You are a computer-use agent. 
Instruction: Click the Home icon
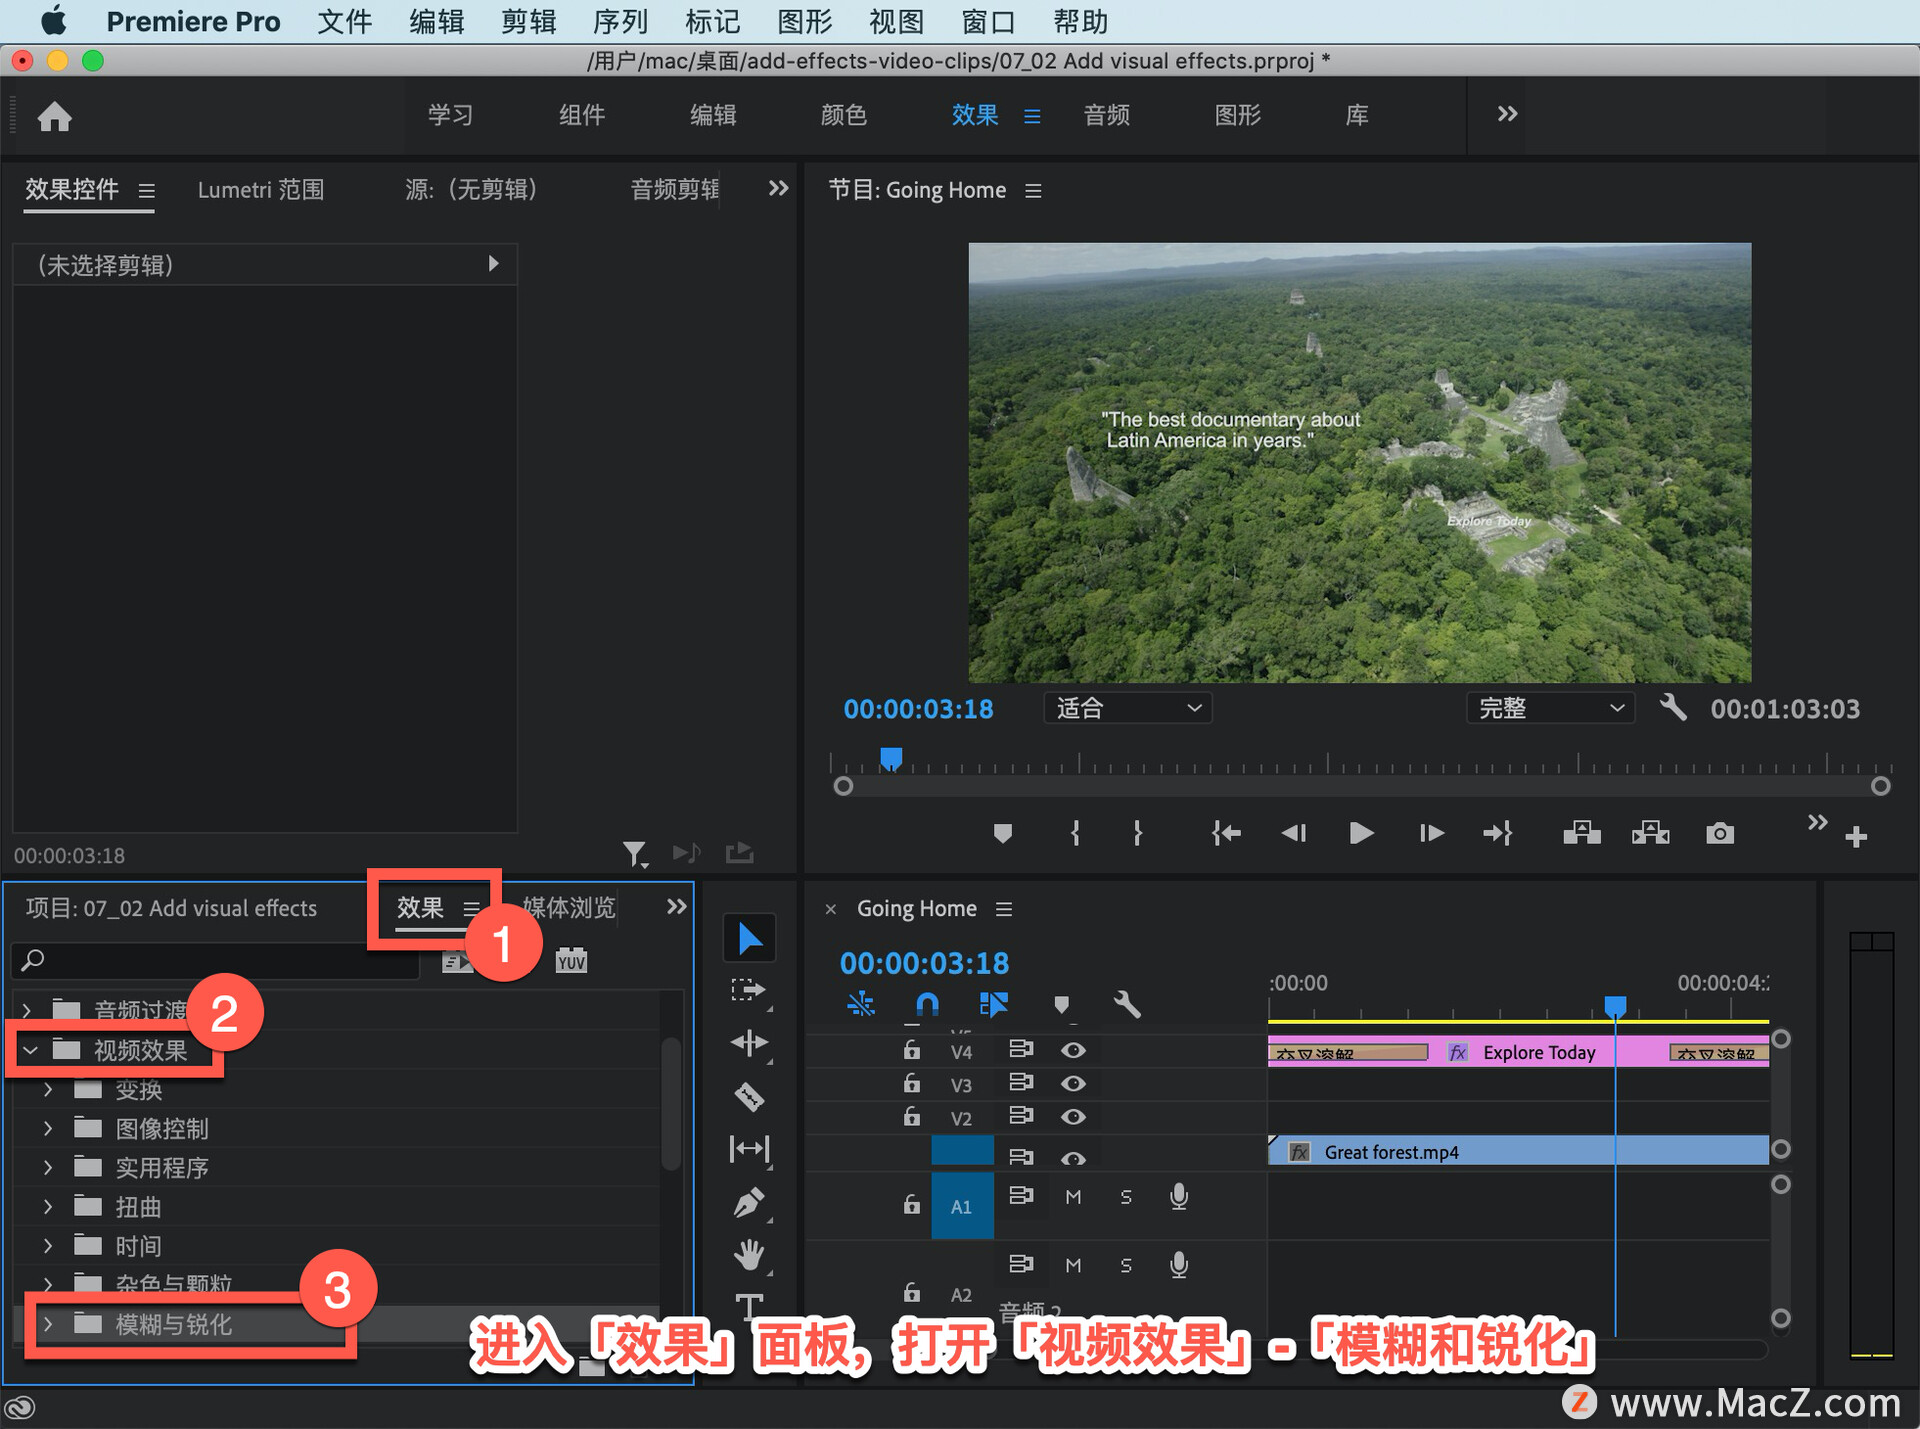55,117
